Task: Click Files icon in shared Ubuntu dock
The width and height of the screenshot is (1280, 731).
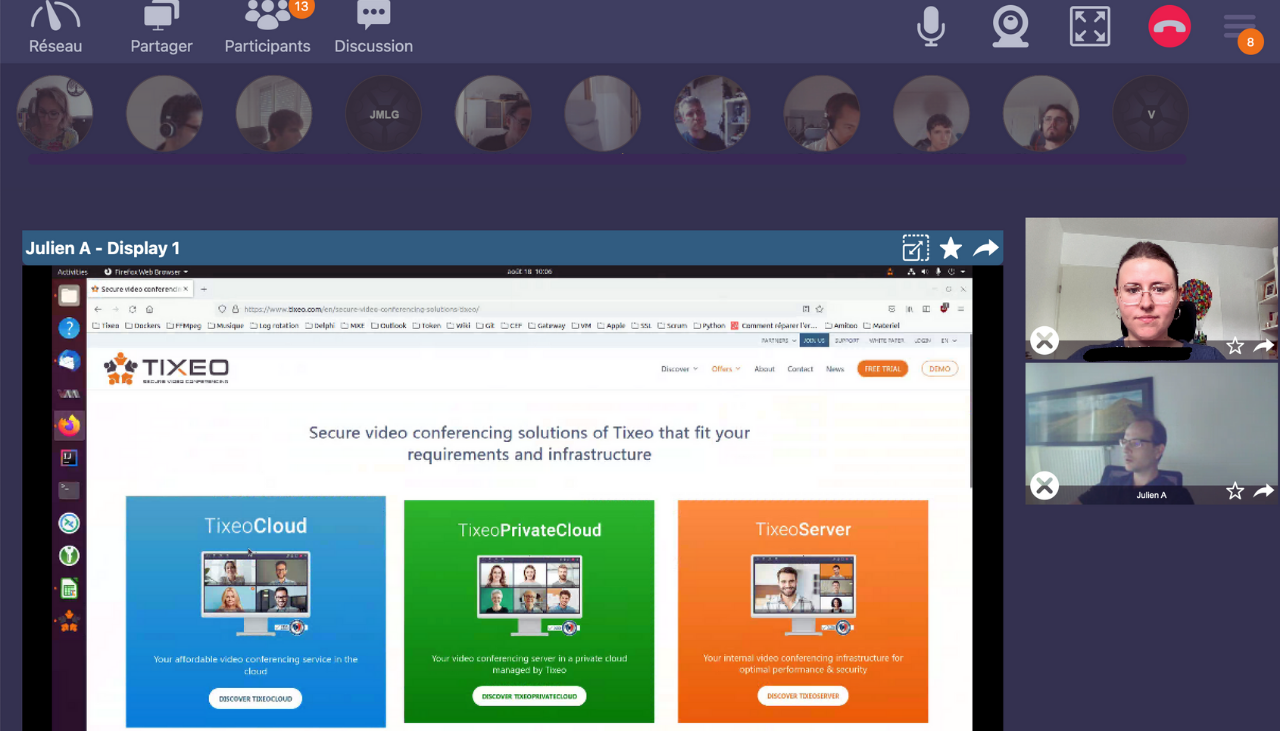Action: 69,295
